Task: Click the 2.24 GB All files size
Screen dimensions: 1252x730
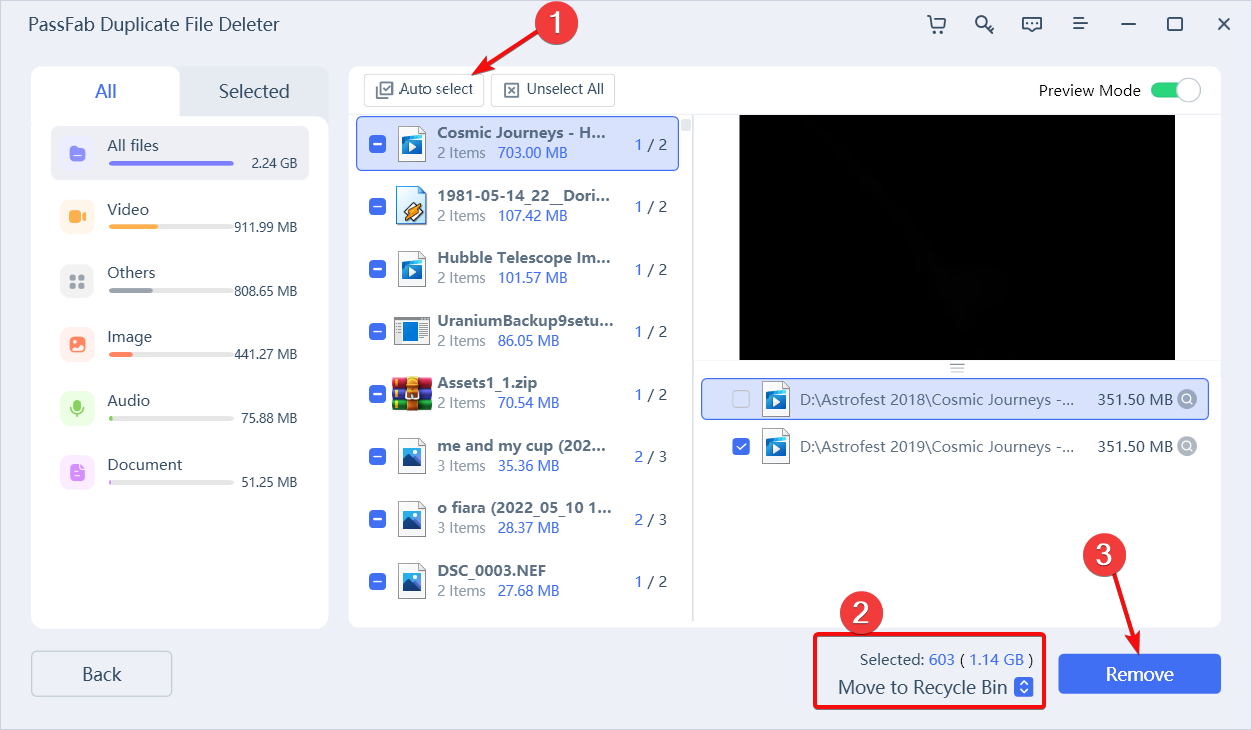Action: coord(274,163)
